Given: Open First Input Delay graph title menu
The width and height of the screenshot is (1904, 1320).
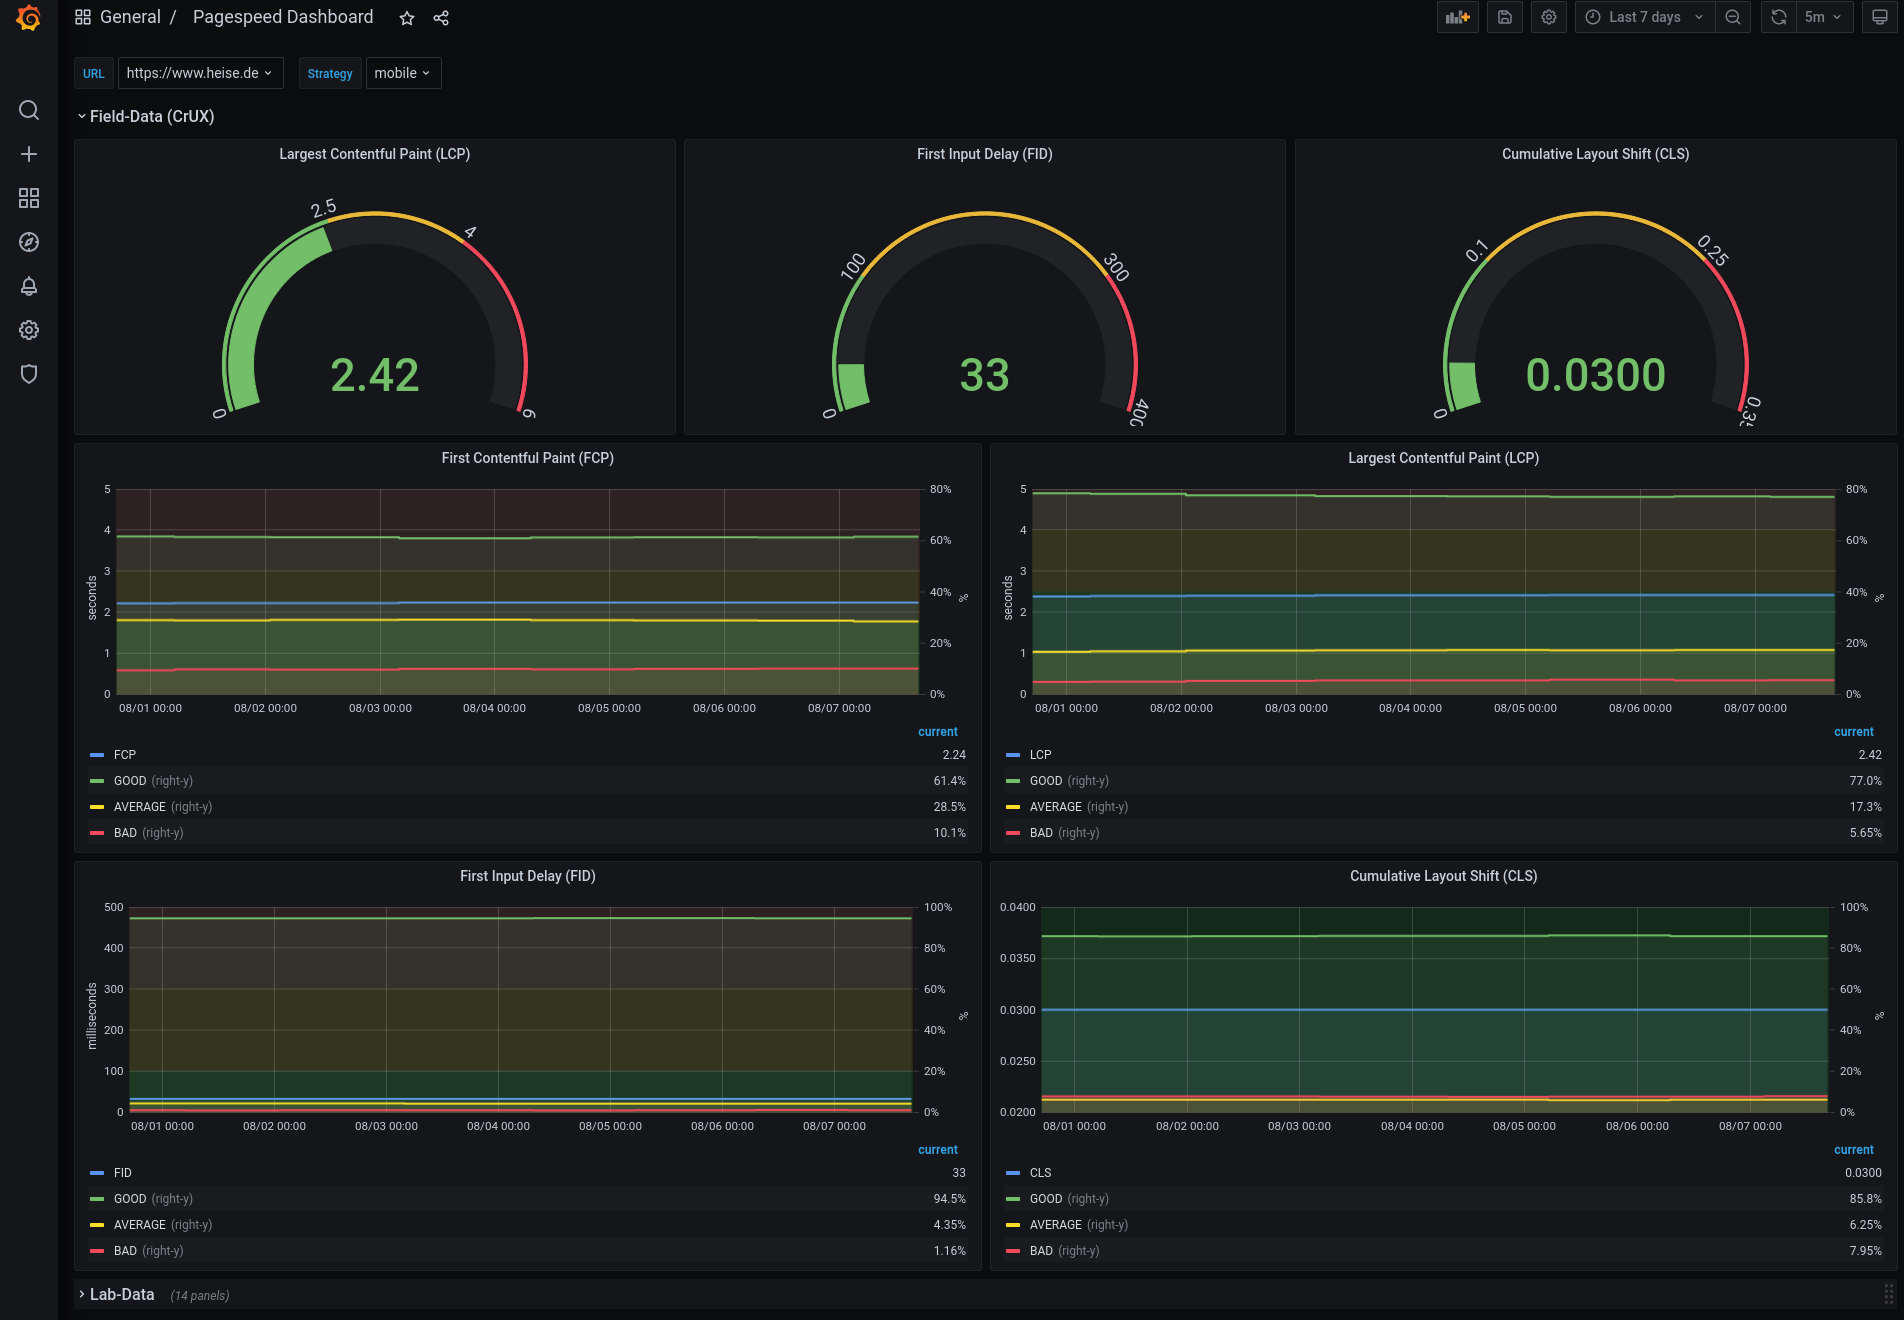Looking at the screenshot, I should click(527, 876).
